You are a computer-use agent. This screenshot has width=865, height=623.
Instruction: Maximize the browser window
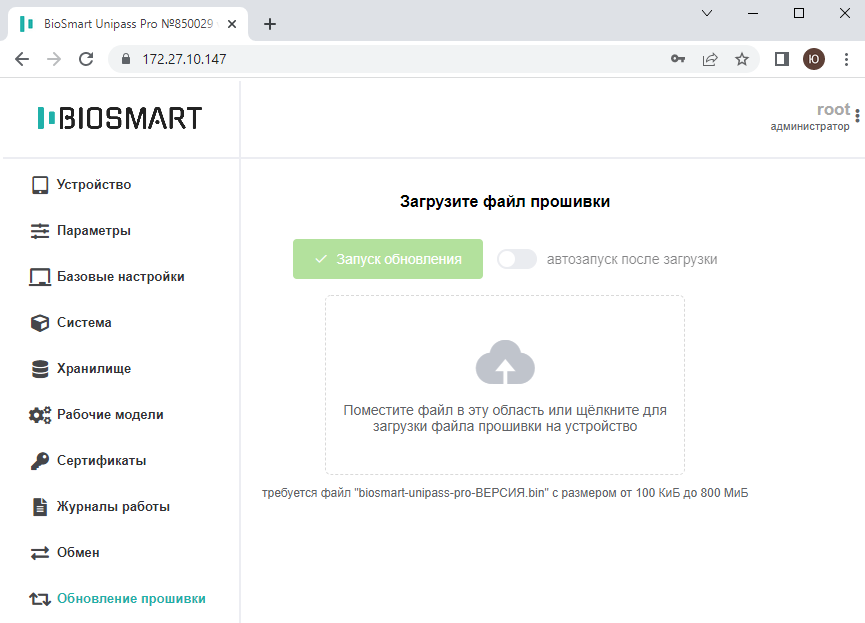(799, 13)
